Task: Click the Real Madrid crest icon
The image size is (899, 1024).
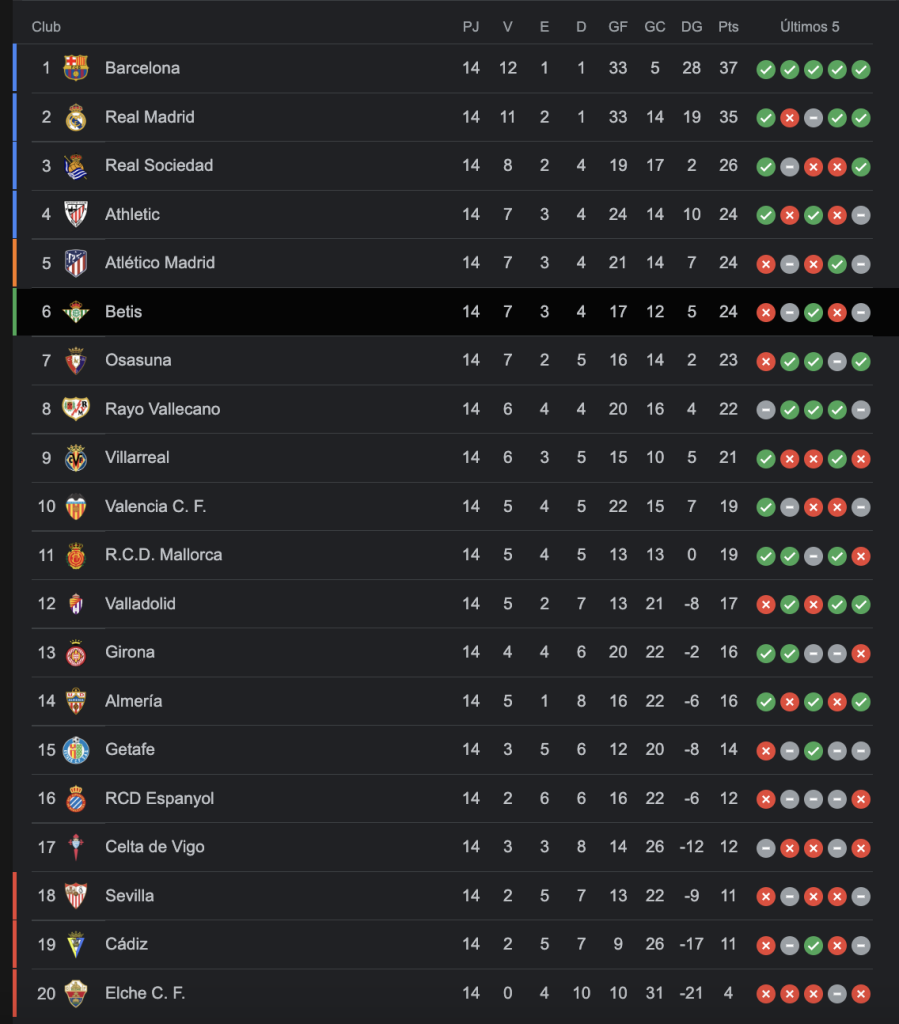Action: pos(76,117)
